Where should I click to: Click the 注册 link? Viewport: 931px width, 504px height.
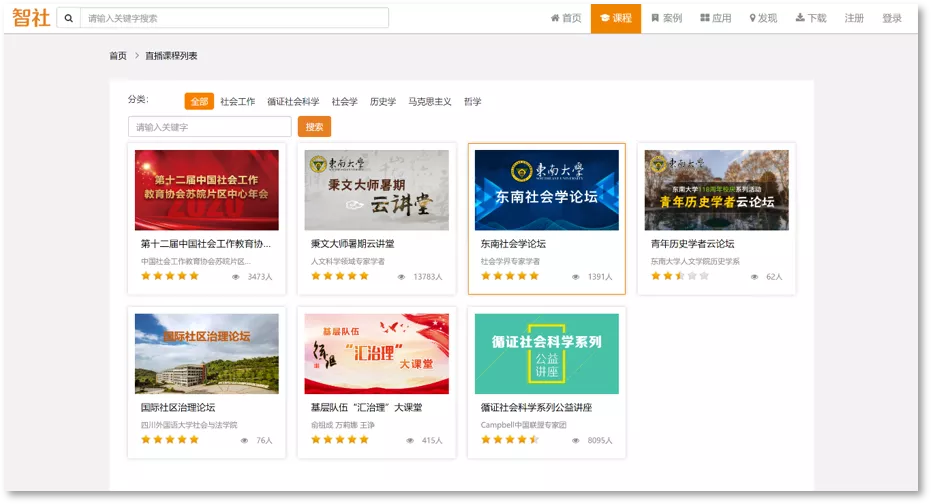tap(854, 18)
